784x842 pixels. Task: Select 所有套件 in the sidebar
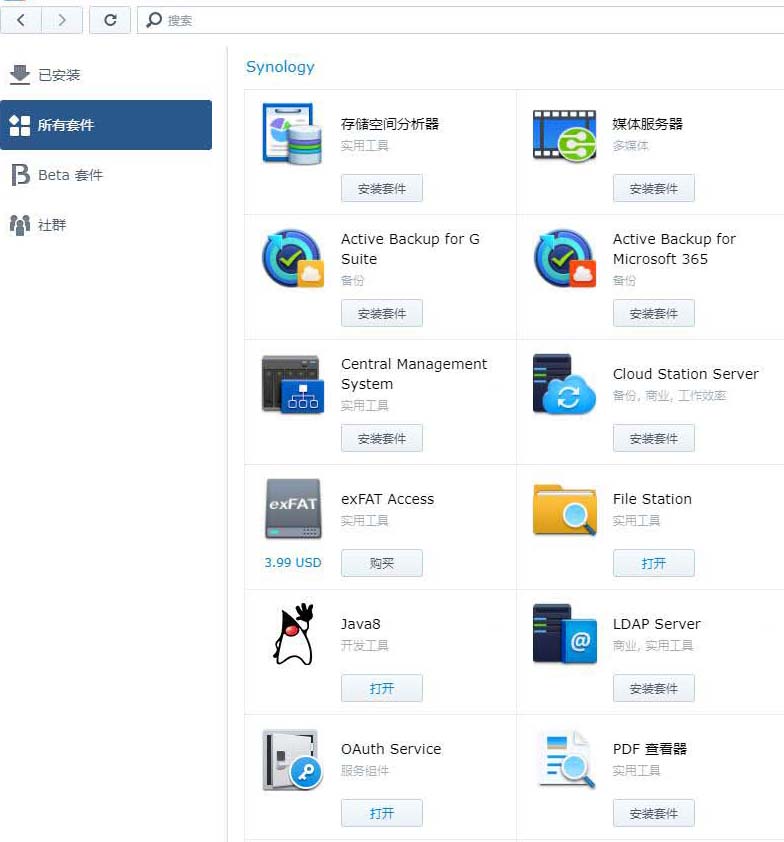click(106, 125)
